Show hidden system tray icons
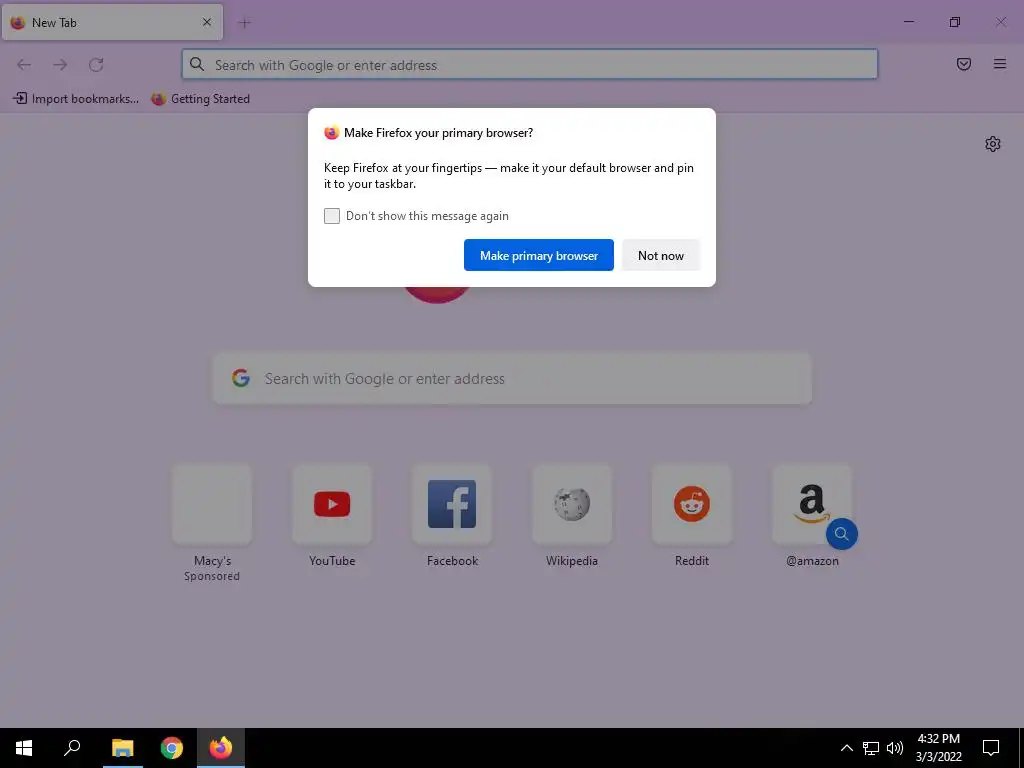The image size is (1024, 768). (x=846, y=748)
